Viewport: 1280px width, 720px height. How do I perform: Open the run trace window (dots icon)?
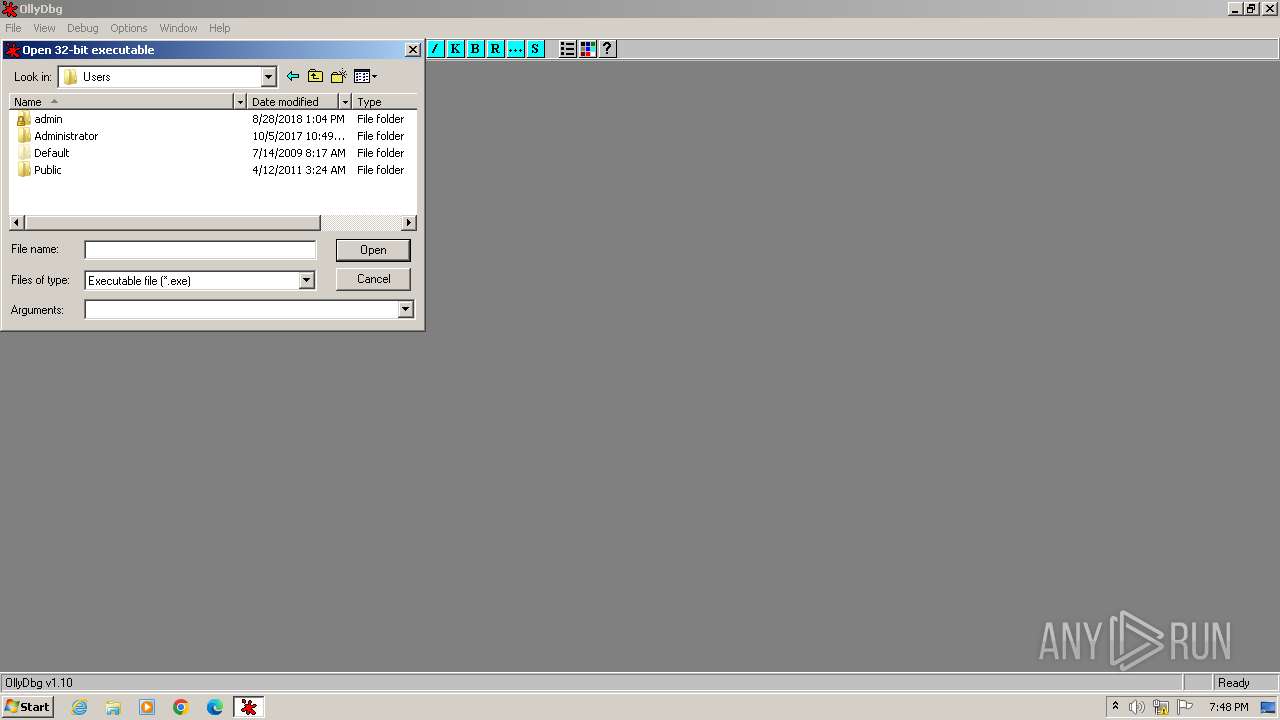coord(515,48)
